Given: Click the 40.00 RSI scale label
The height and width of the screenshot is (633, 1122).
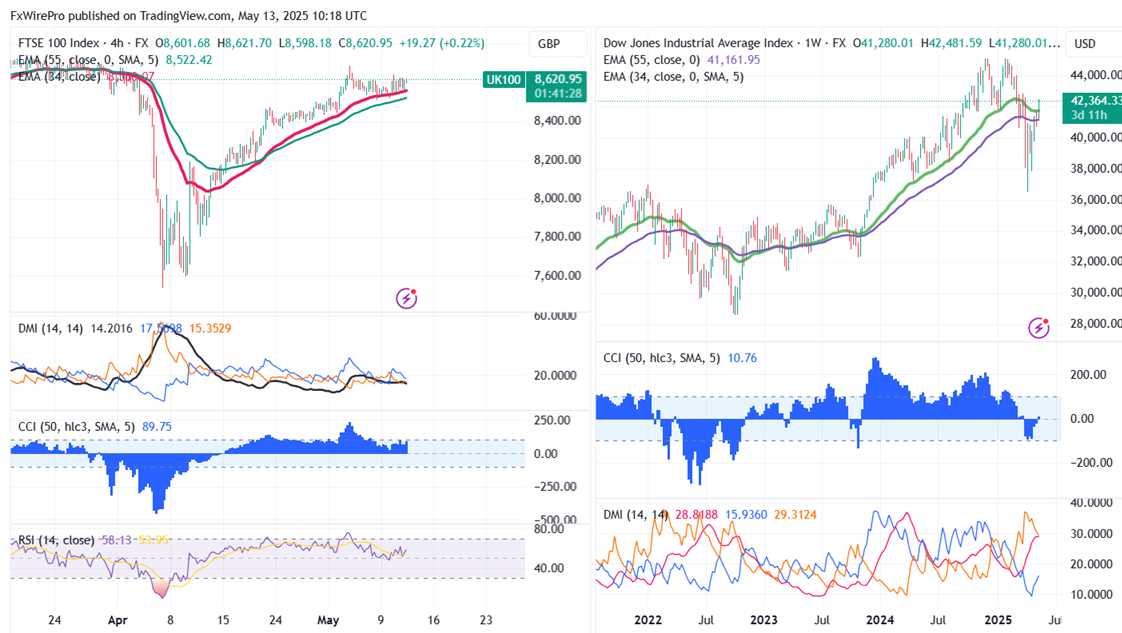Looking at the screenshot, I should 549,568.
